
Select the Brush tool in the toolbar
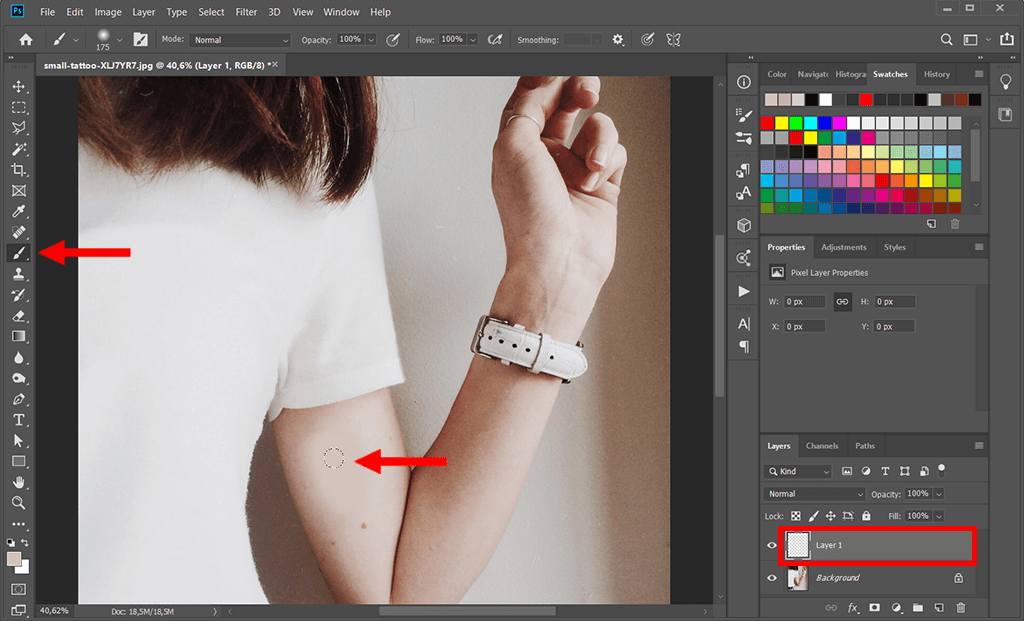coord(18,253)
